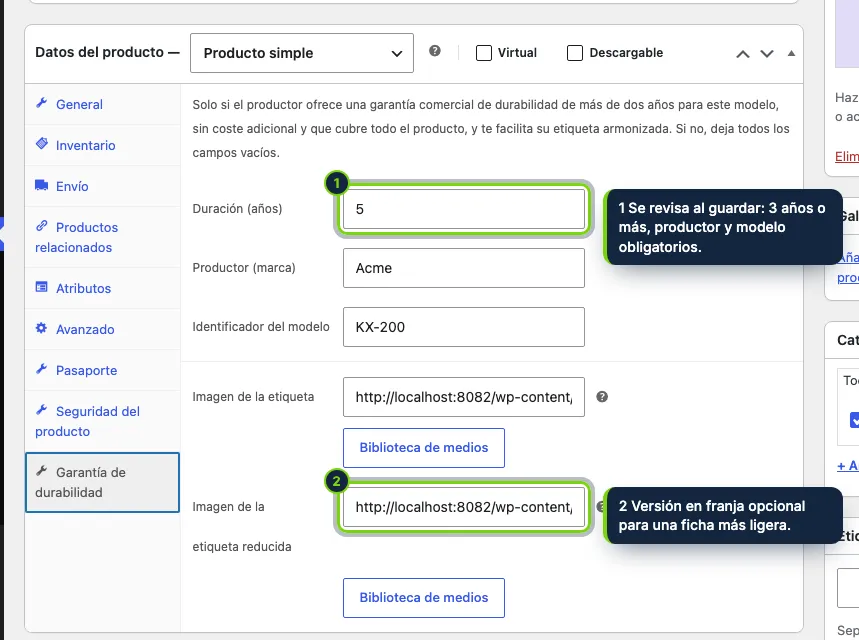Click the 'Identificador del modelo' label
The width and height of the screenshot is (859, 640).
click(x=261, y=327)
